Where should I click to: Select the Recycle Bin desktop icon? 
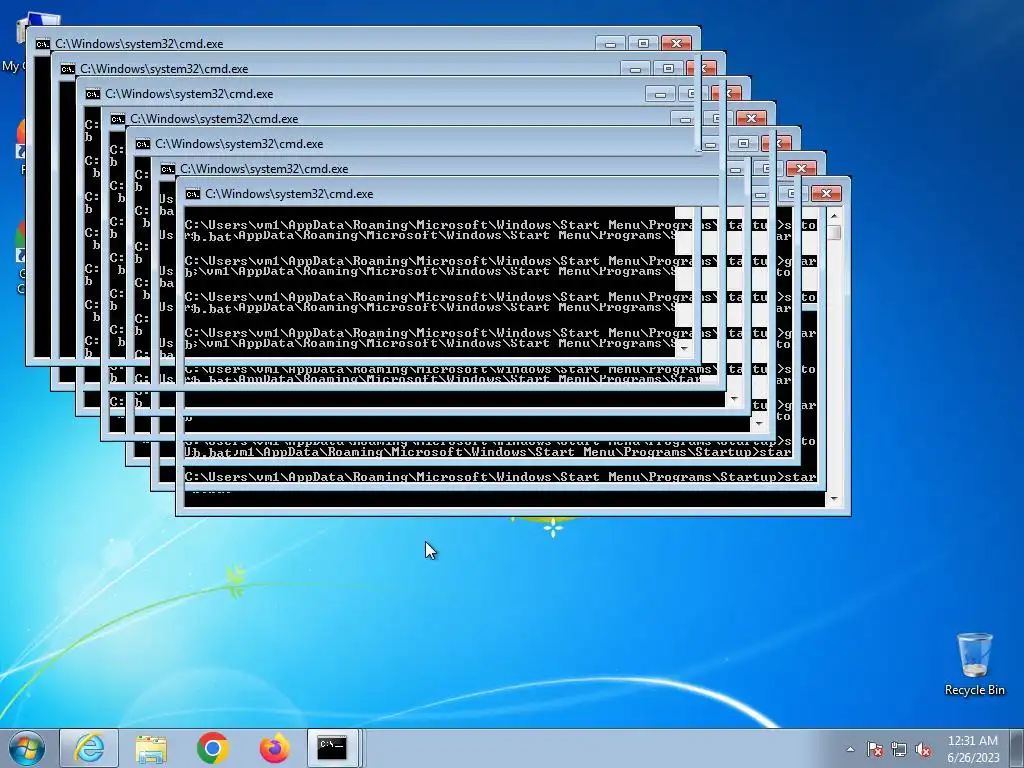(x=974, y=664)
